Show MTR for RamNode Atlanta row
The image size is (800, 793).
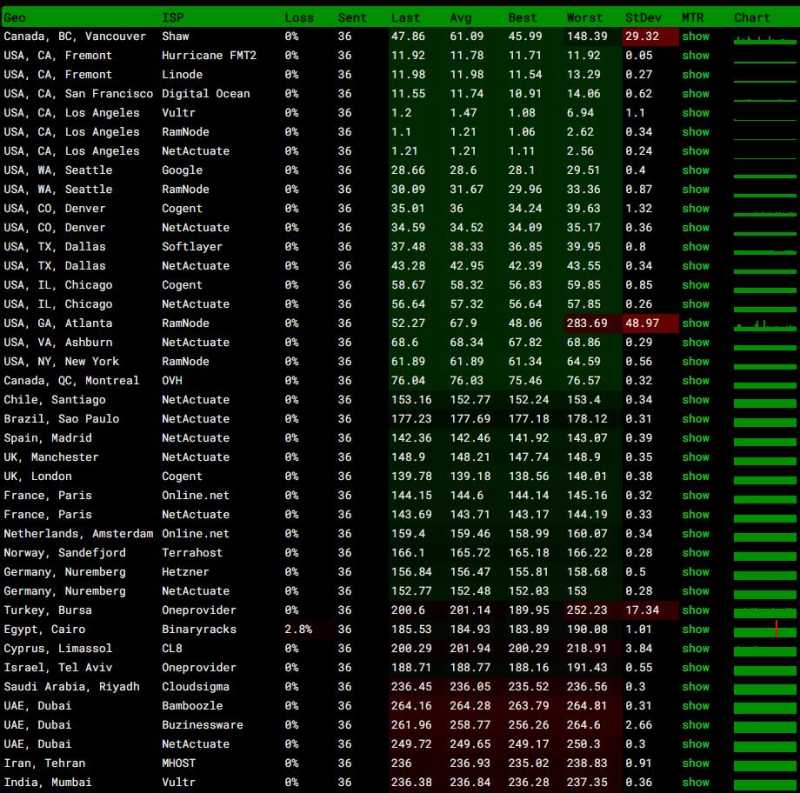695,324
